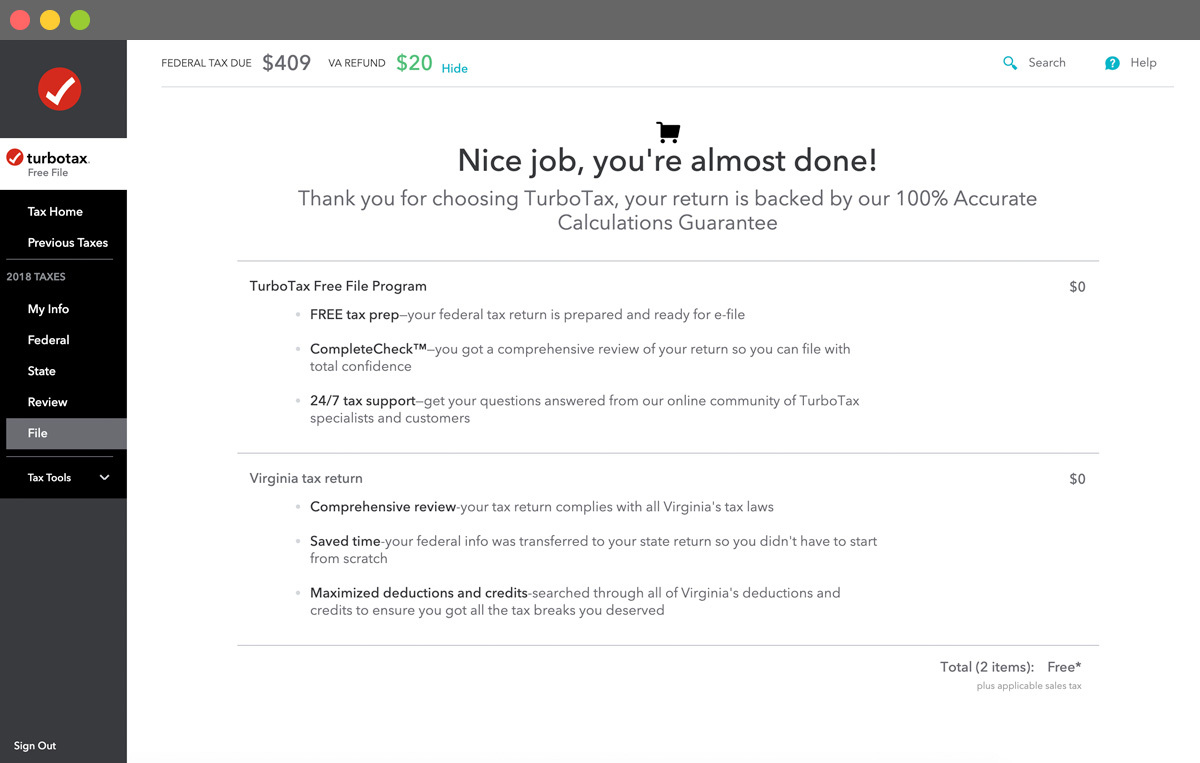Click the shopping cart icon
The height and width of the screenshot is (763, 1200).
click(668, 132)
